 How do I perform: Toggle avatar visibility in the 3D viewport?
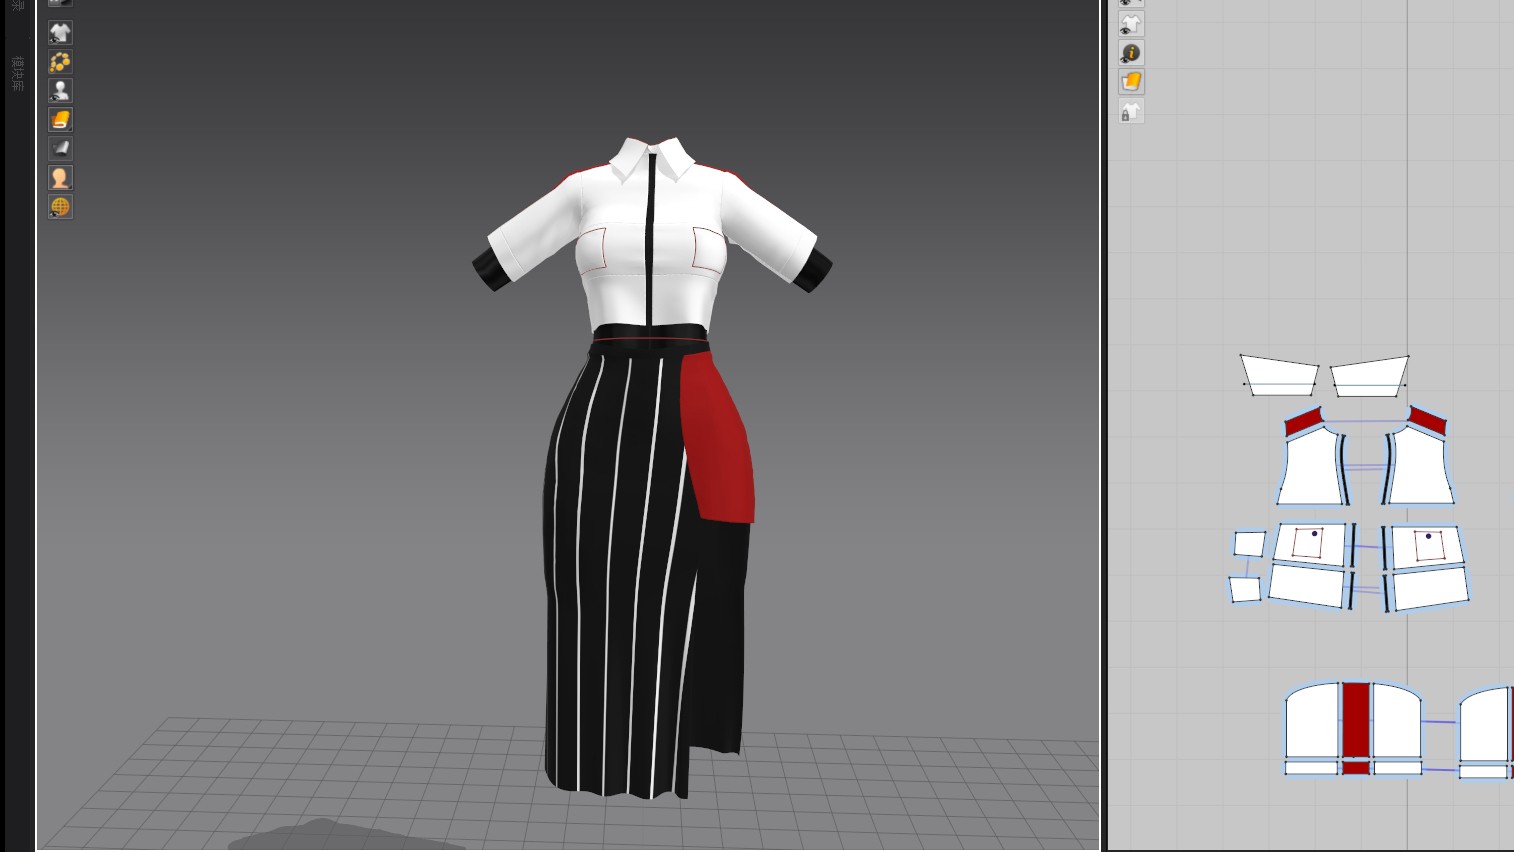[60, 91]
